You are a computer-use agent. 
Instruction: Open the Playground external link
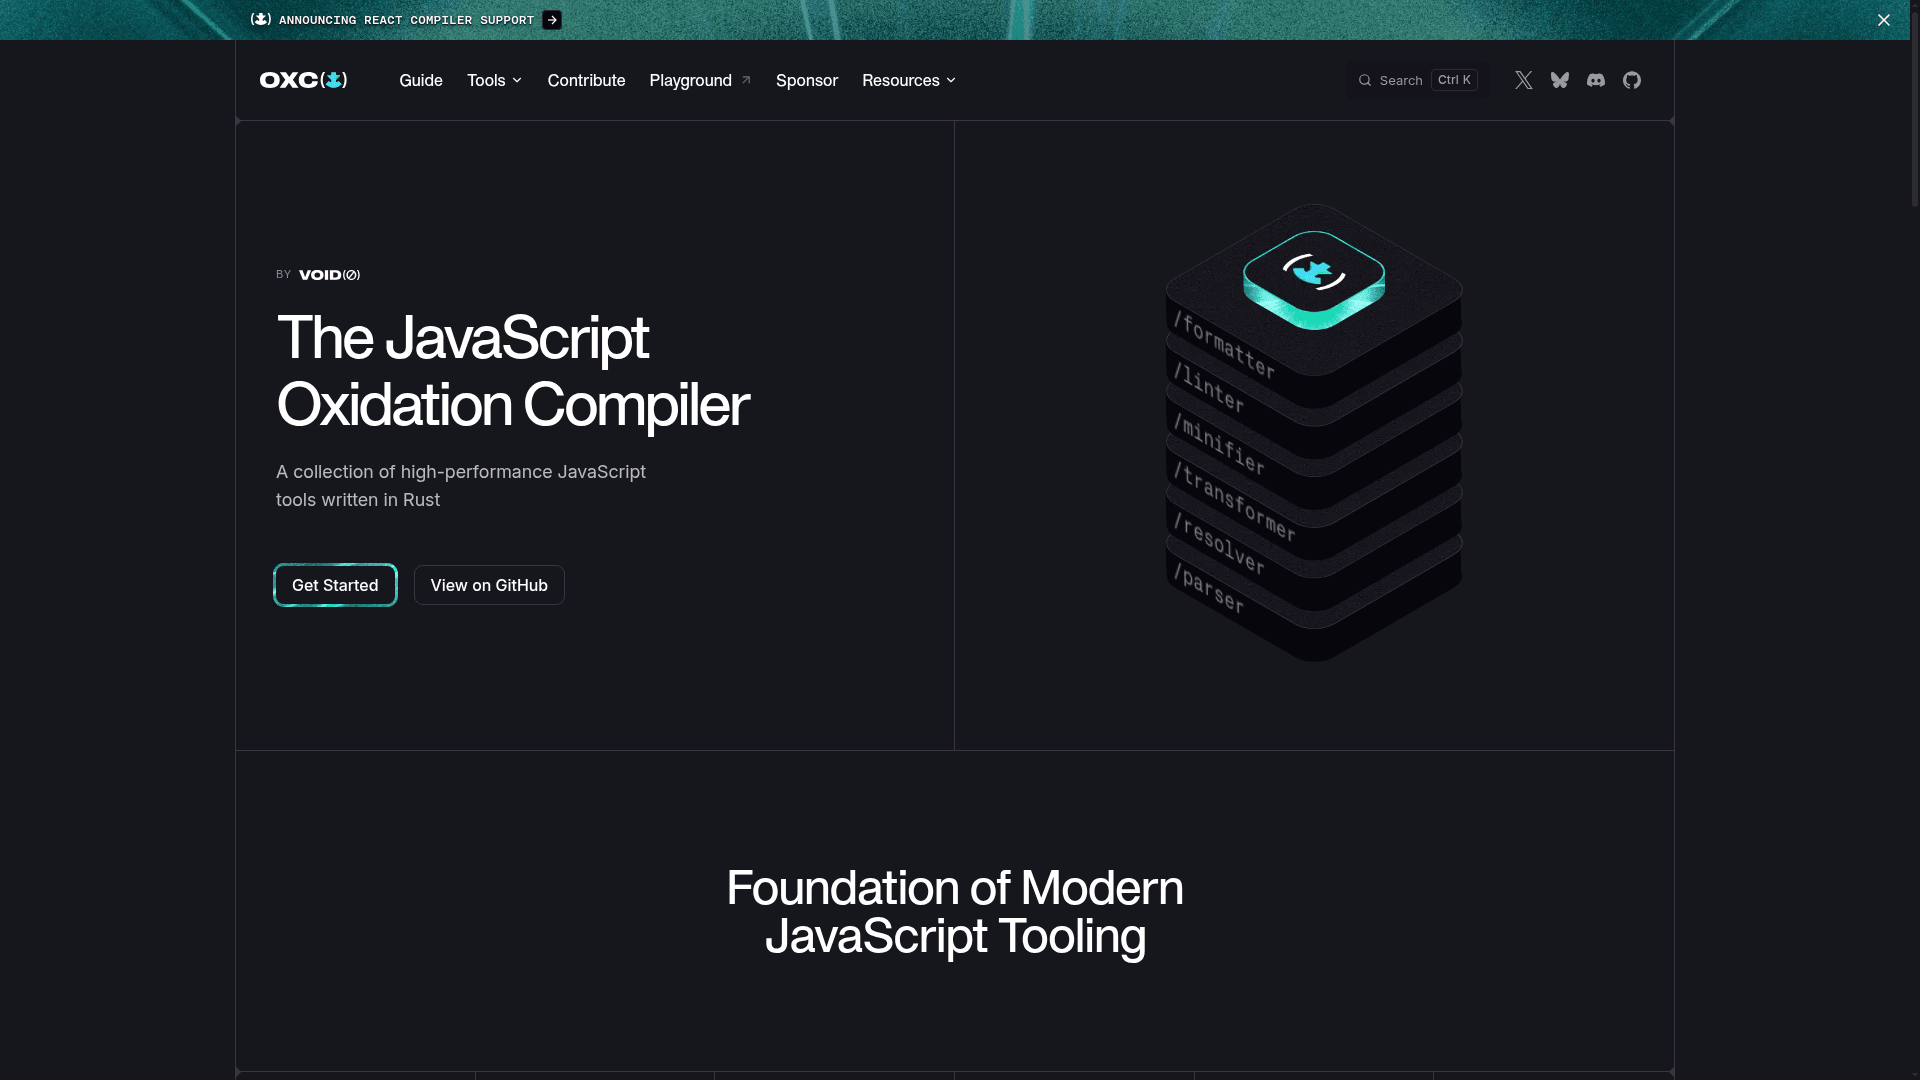tap(700, 80)
